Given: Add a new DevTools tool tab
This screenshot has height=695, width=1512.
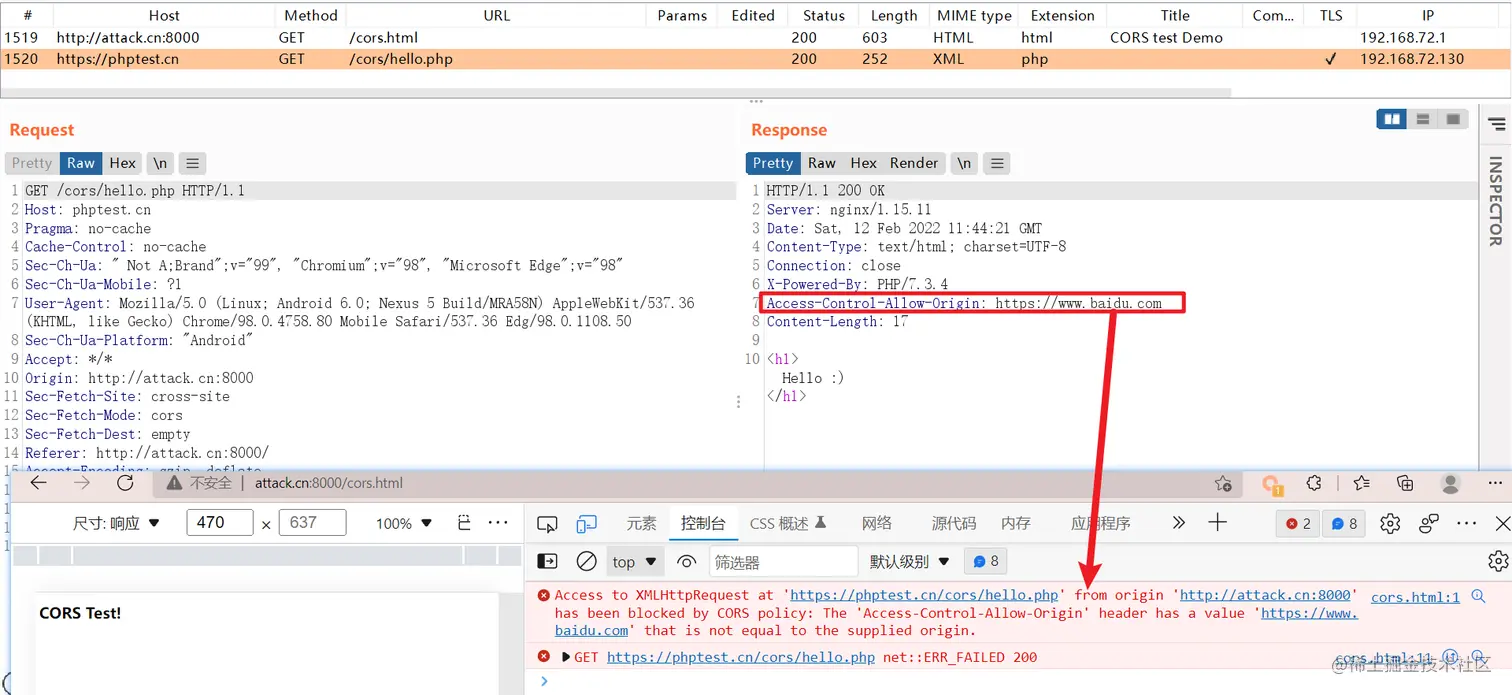Looking at the screenshot, I should tap(1217, 522).
